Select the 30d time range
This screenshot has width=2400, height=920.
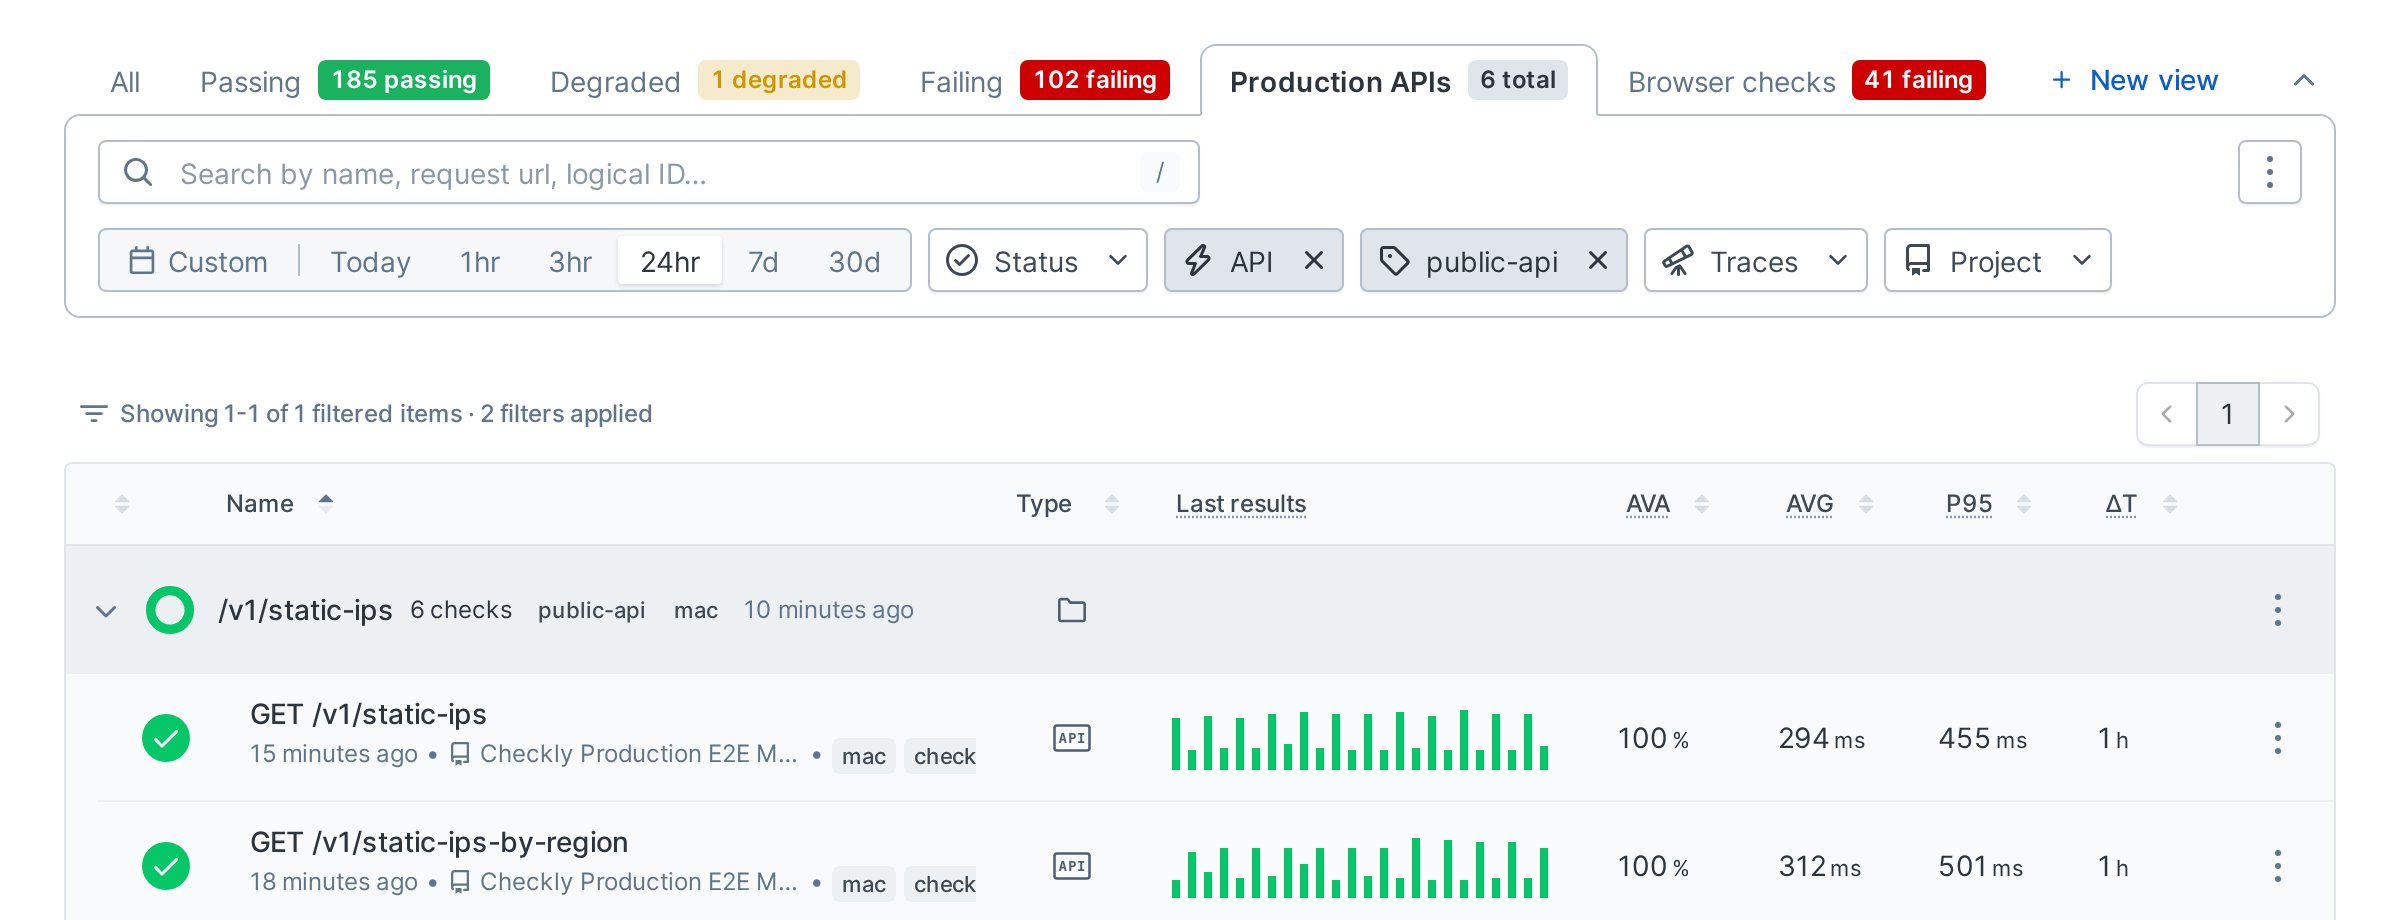(x=854, y=261)
